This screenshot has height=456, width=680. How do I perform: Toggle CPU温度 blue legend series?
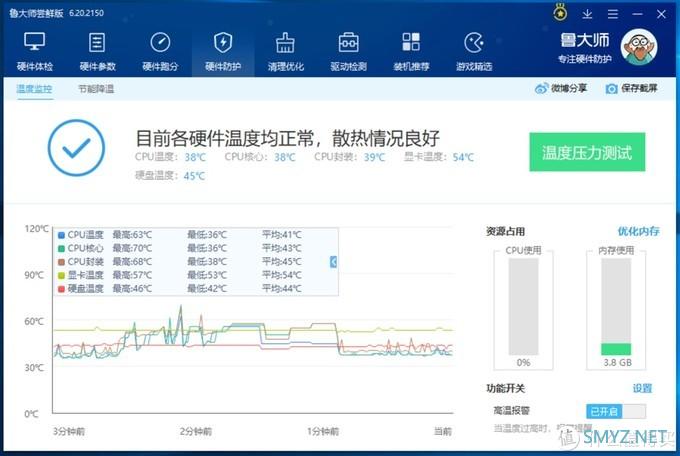(x=81, y=235)
